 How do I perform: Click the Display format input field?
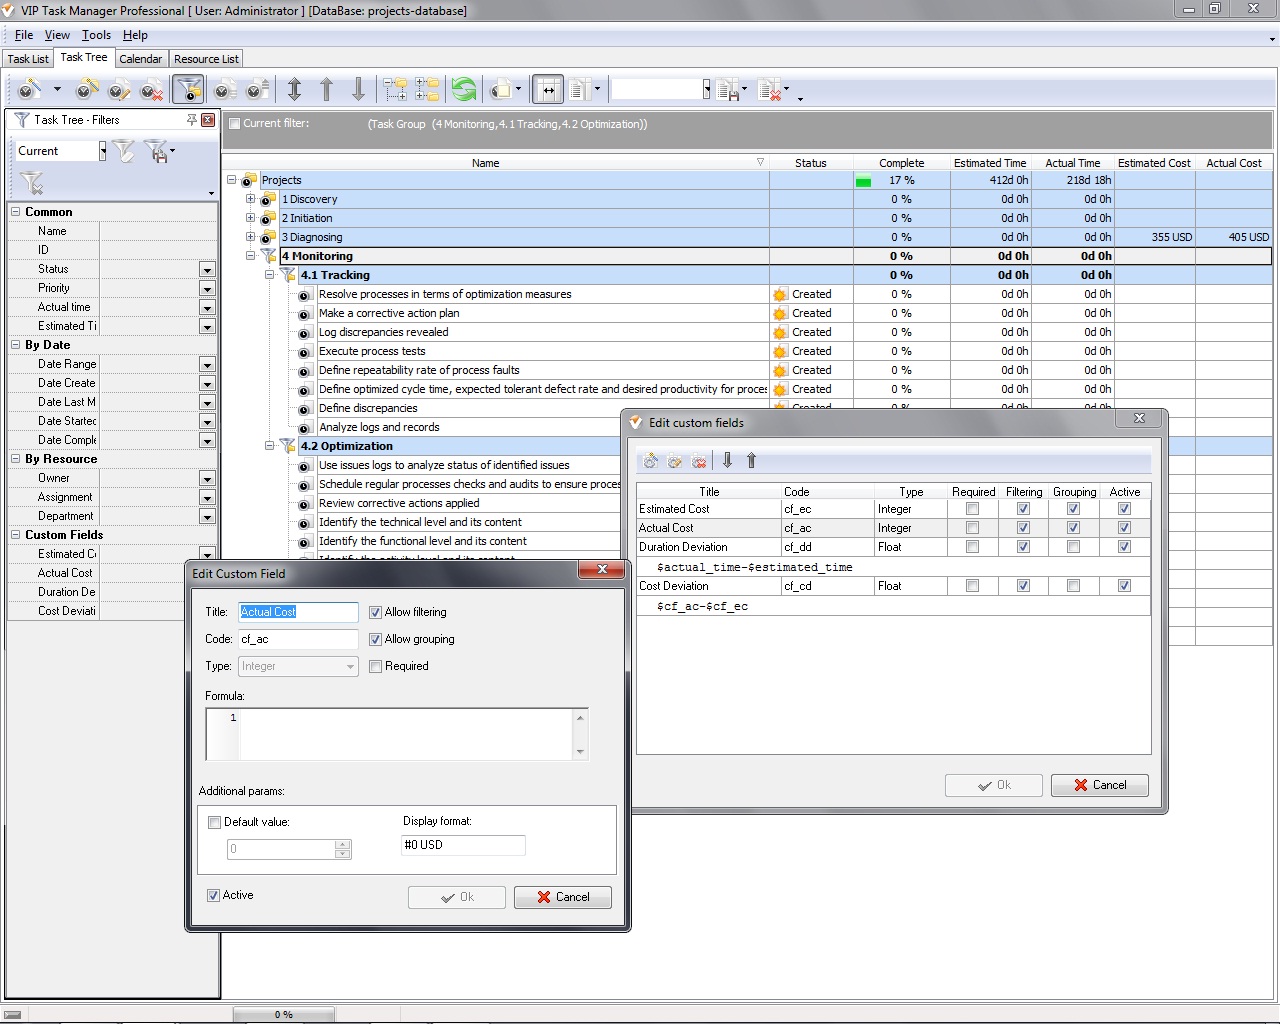point(462,845)
